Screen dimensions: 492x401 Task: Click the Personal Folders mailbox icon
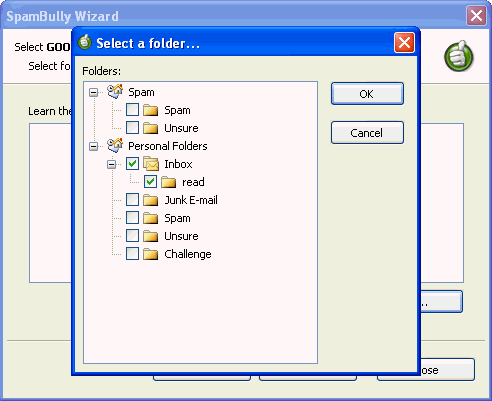pos(115,145)
